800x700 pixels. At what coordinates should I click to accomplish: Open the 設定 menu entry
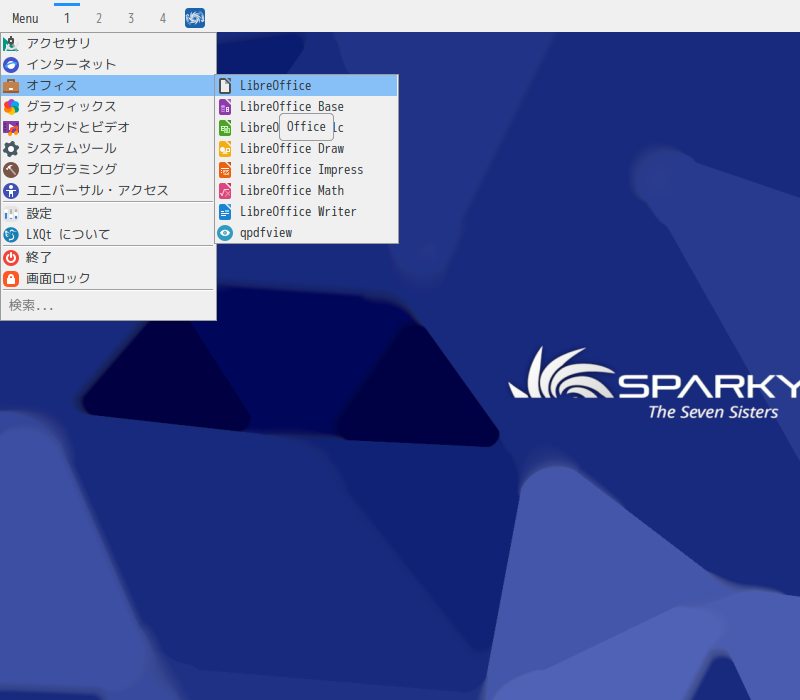coord(108,213)
